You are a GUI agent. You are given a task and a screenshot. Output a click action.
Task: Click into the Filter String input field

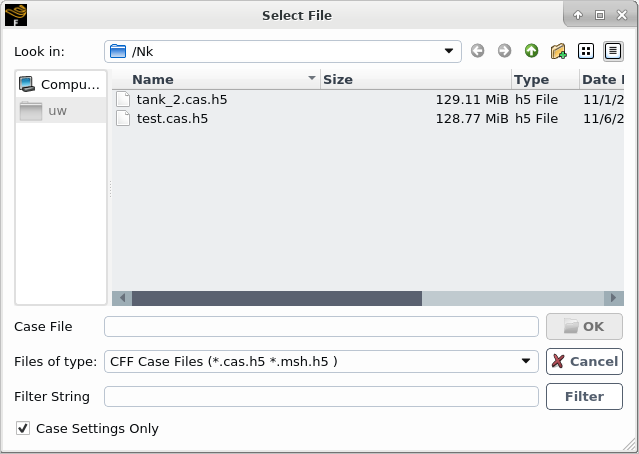click(x=321, y=396)
